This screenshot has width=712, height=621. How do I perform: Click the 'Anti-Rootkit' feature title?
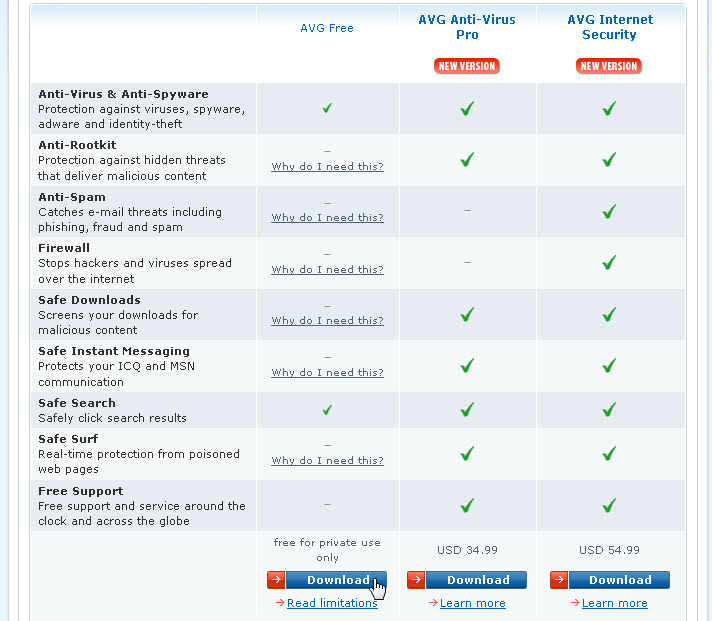(x=77, y=145)
